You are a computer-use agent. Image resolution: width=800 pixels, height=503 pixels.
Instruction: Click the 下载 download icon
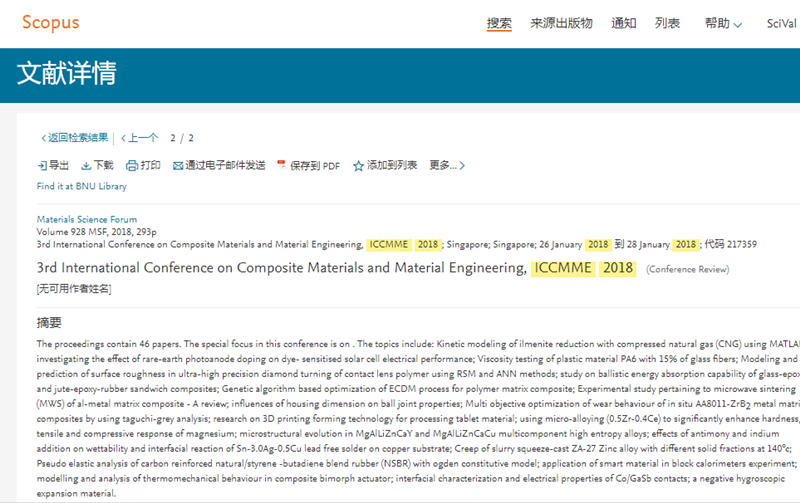(x=86, y=165)
